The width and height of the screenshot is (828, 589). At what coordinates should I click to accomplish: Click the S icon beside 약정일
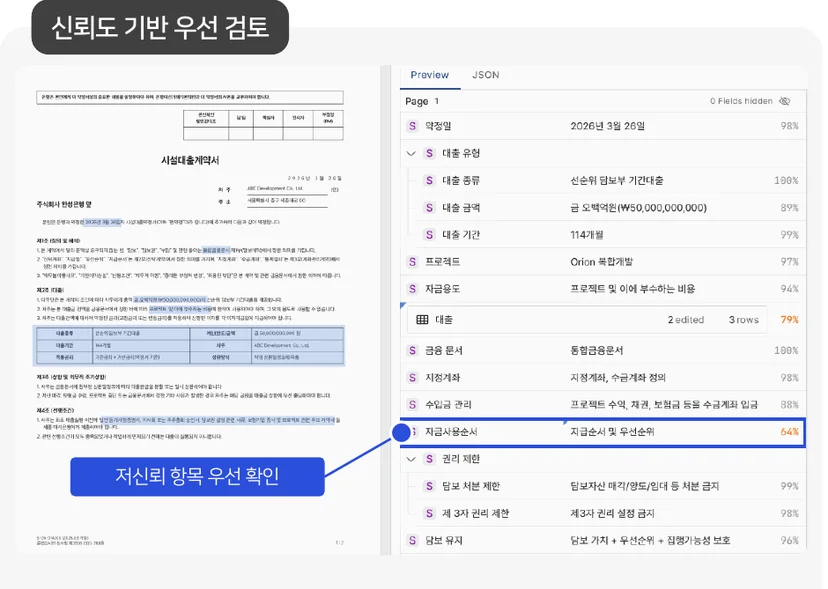412,126
